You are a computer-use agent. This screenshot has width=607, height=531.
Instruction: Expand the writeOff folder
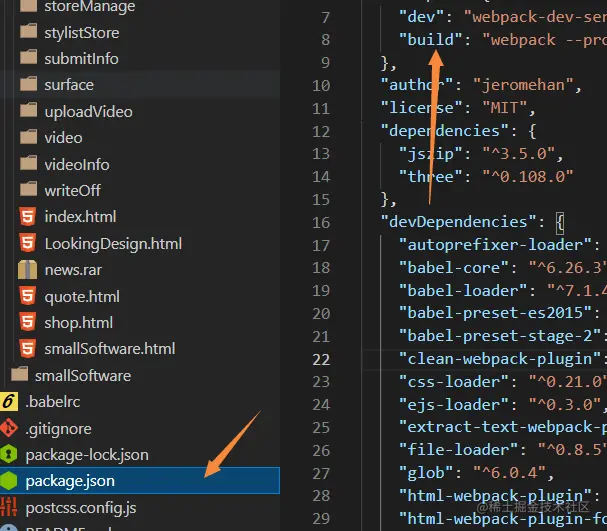pyautogui.click(x=72, y=190)
